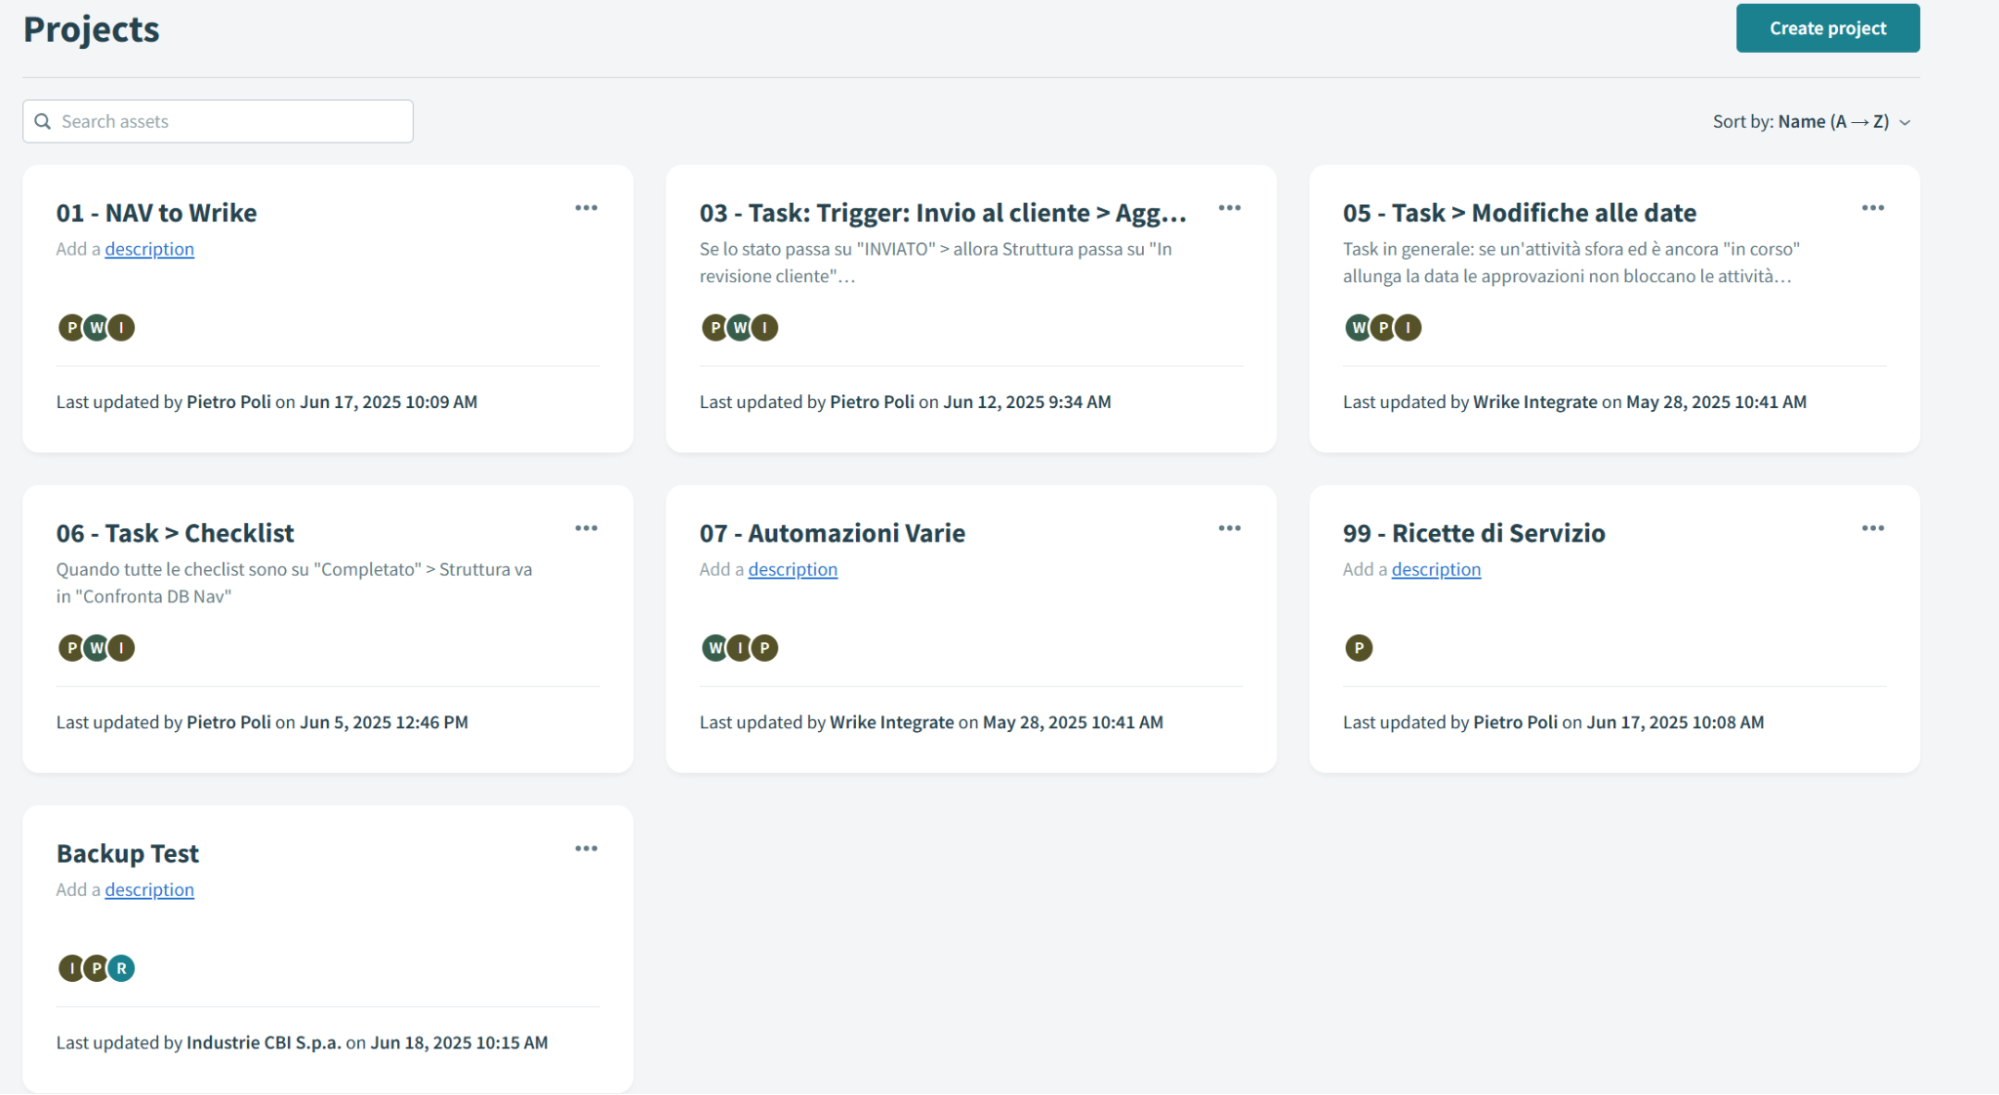Add a description link on 99 - Ricette di Servizio
1999x1095 pixels.
click(x=1435, y=569)
